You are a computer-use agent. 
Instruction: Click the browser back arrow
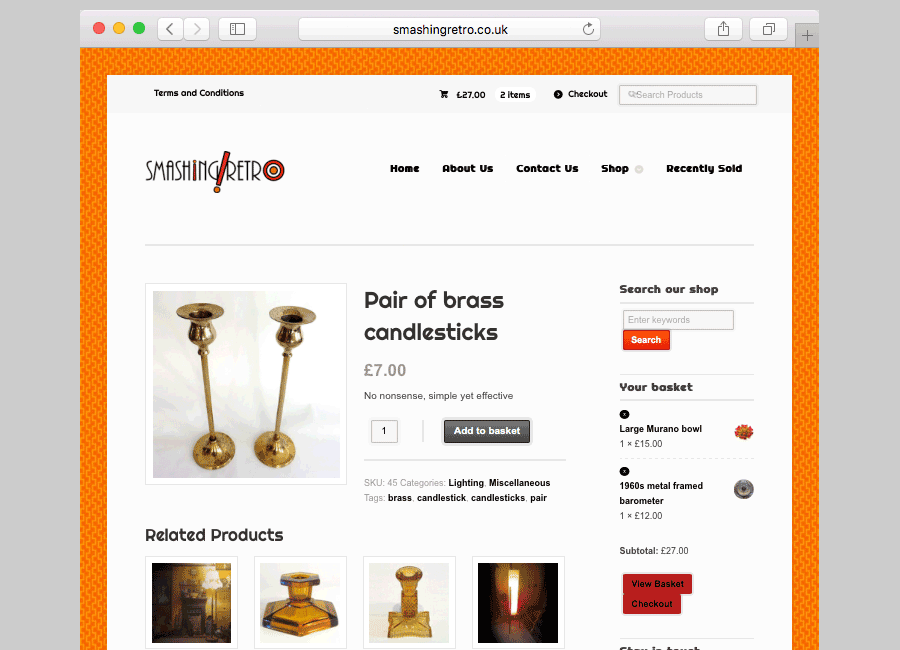point(170,29)
